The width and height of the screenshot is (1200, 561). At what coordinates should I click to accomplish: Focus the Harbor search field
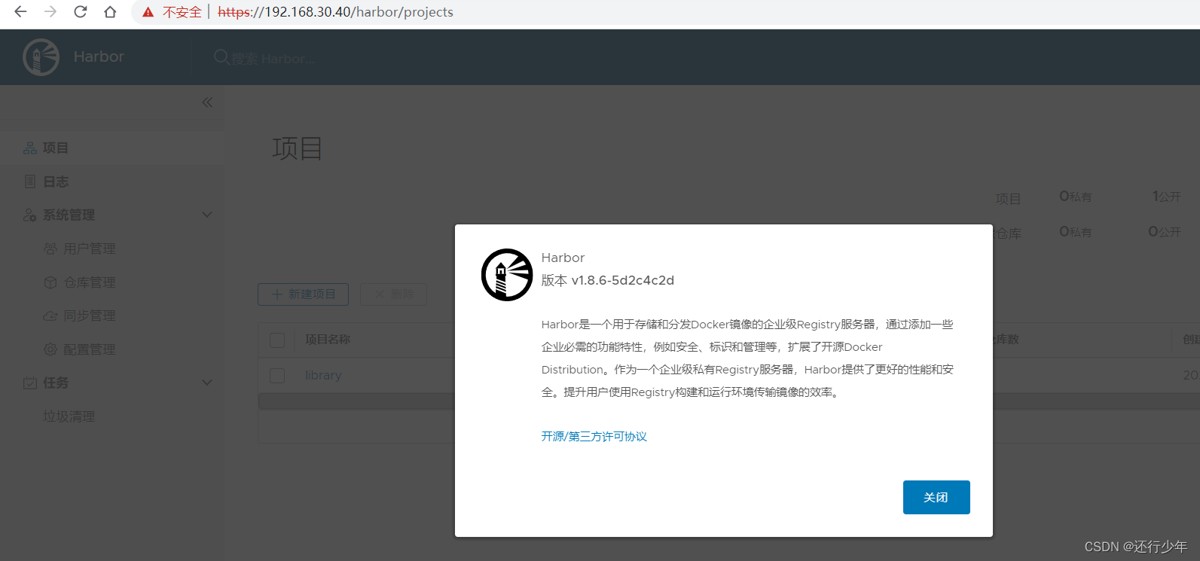275,58
